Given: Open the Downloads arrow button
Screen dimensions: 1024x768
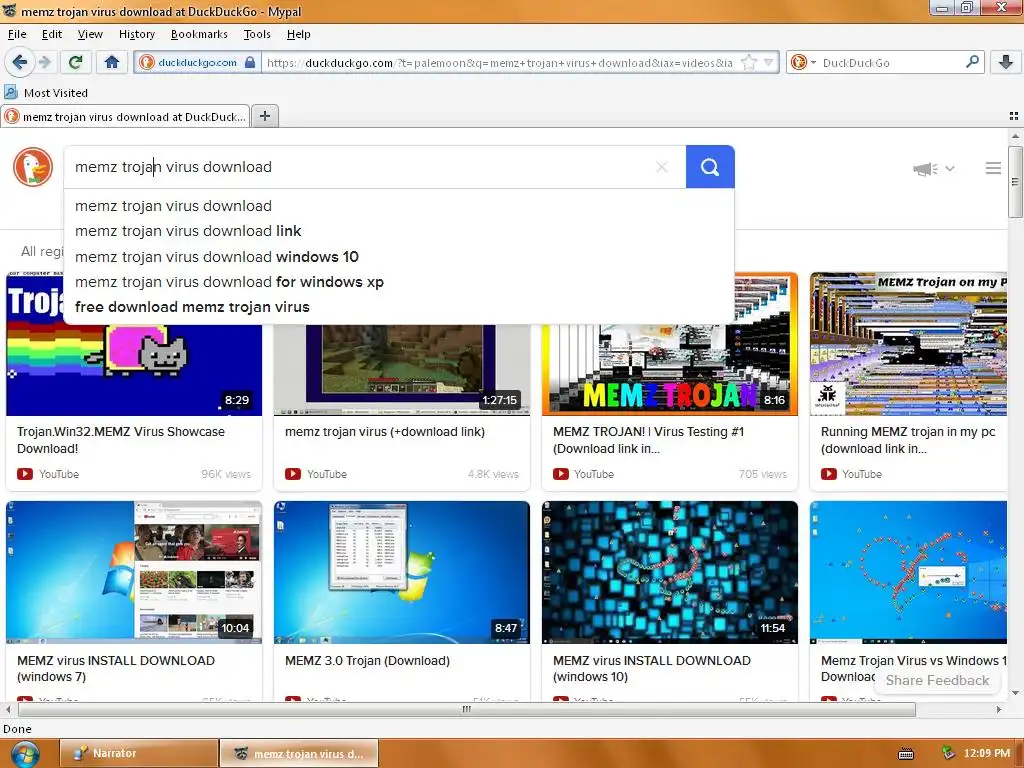Looking at the screenshot, I should tap(1006, 62).
